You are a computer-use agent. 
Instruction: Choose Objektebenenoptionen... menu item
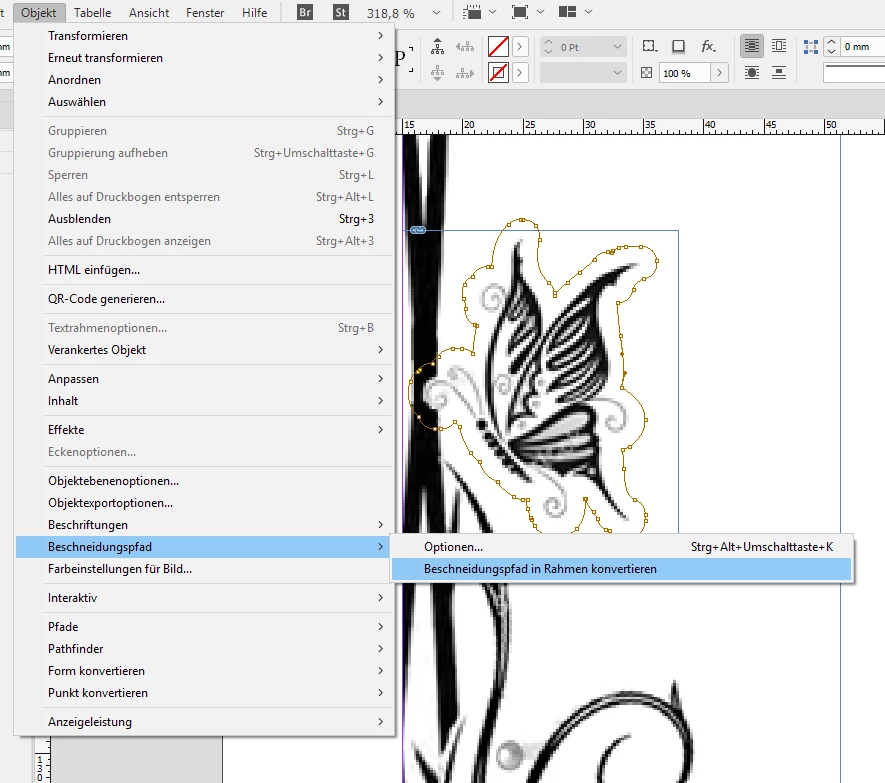pyautogui.click(x=204, y=480)
